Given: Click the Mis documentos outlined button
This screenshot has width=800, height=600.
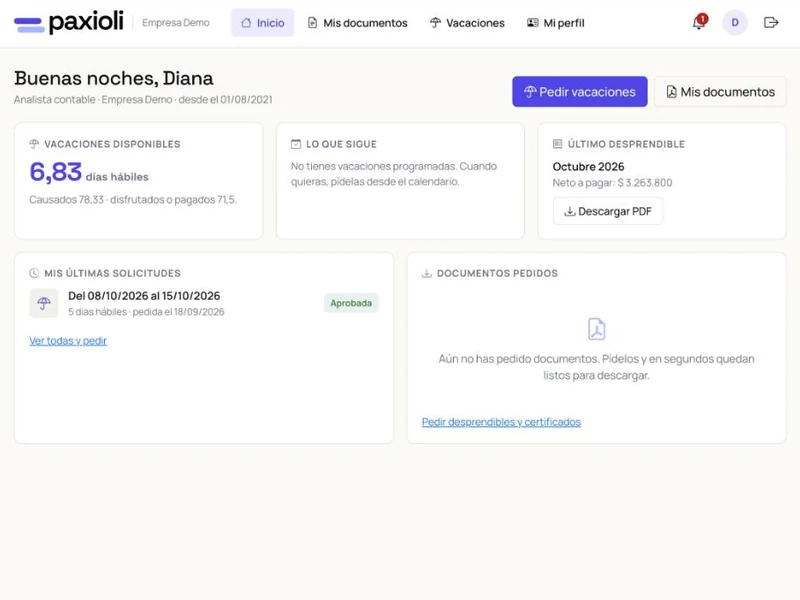Looking at the screenshot, I should (x=720, y=92).
